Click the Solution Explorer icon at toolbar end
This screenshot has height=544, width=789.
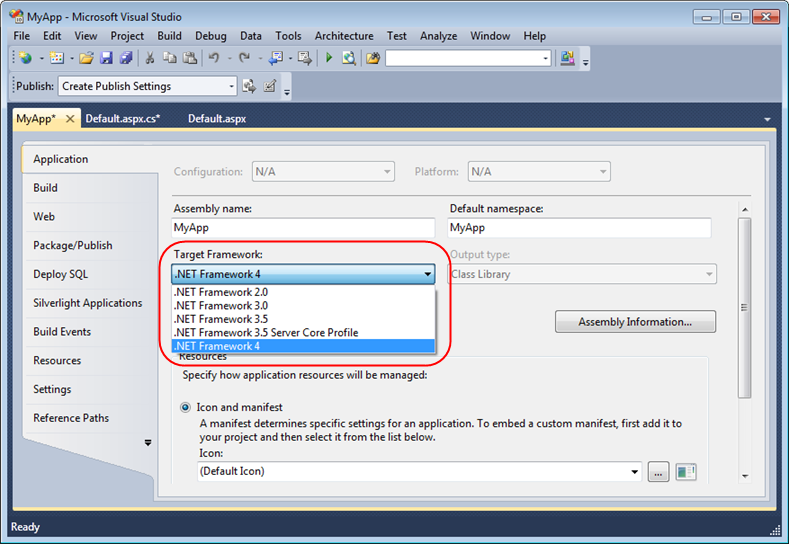point(568,58)
